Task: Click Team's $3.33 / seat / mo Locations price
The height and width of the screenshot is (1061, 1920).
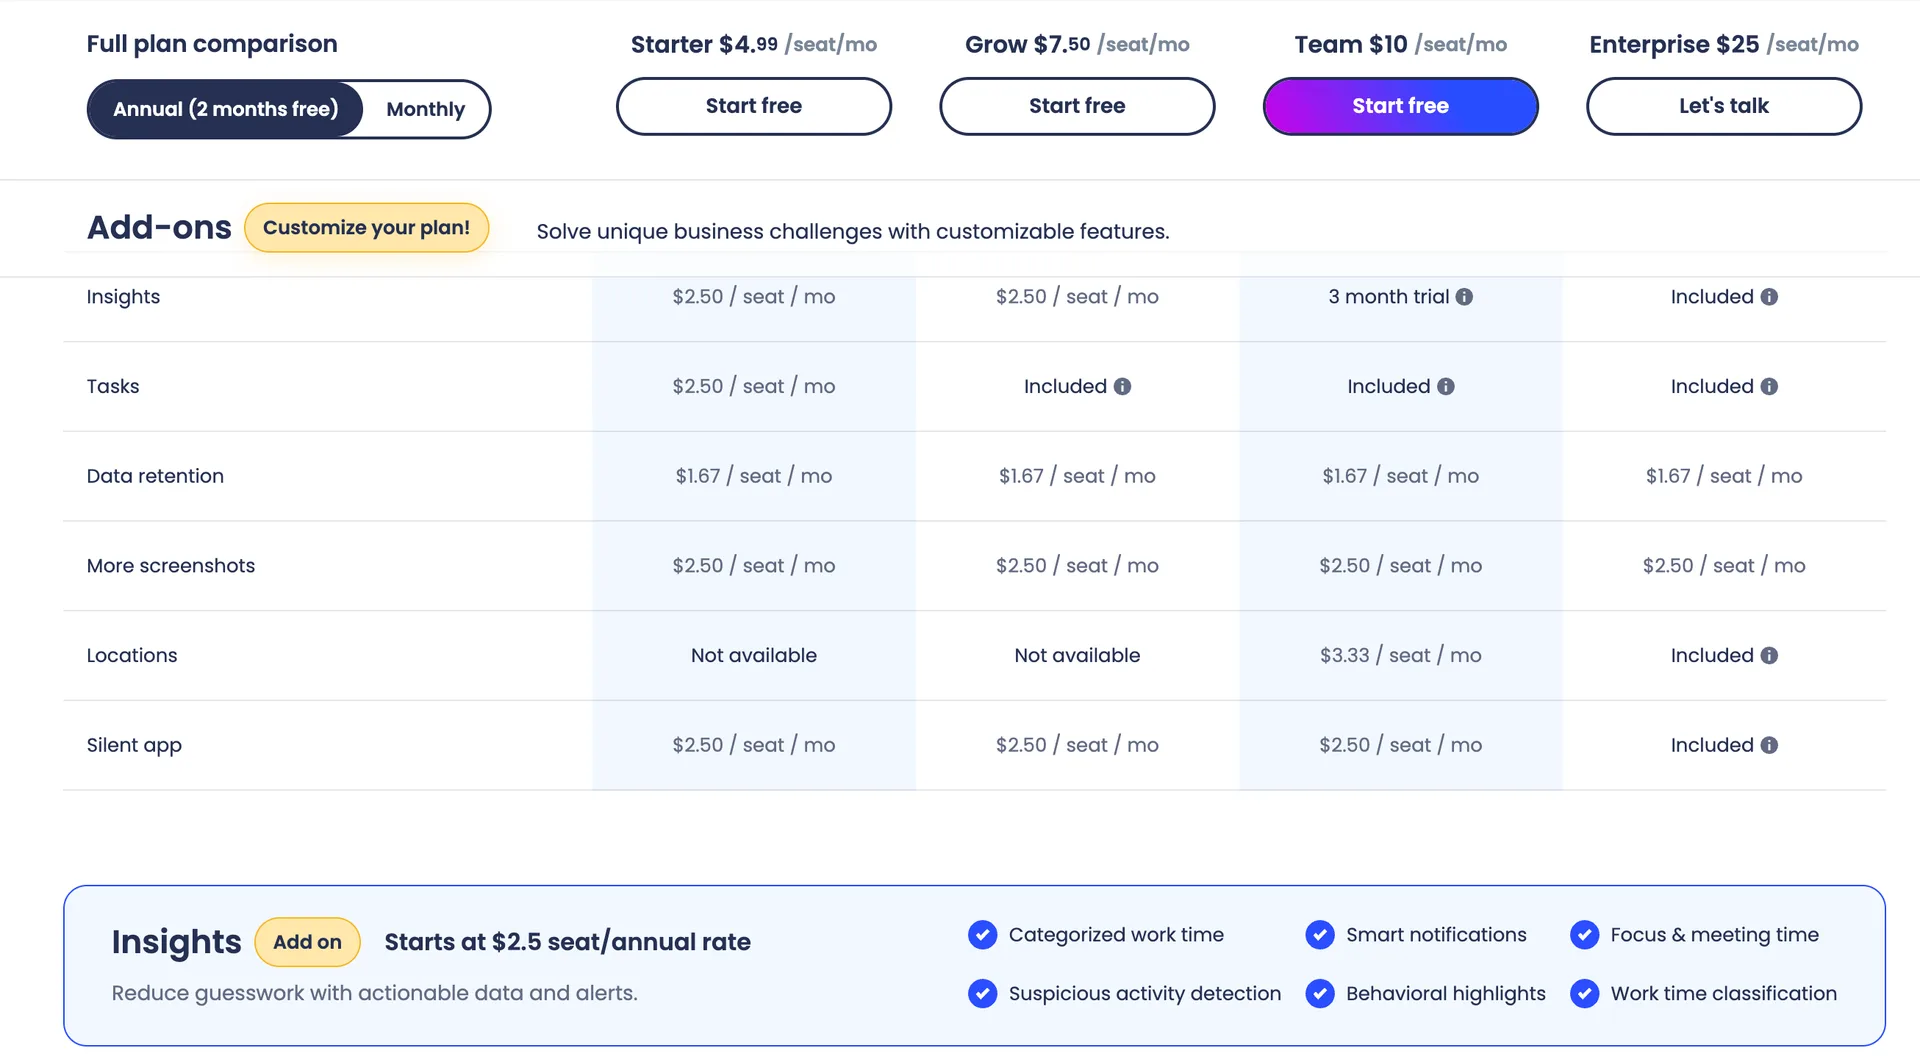Action: click(x=1401, y=656)
